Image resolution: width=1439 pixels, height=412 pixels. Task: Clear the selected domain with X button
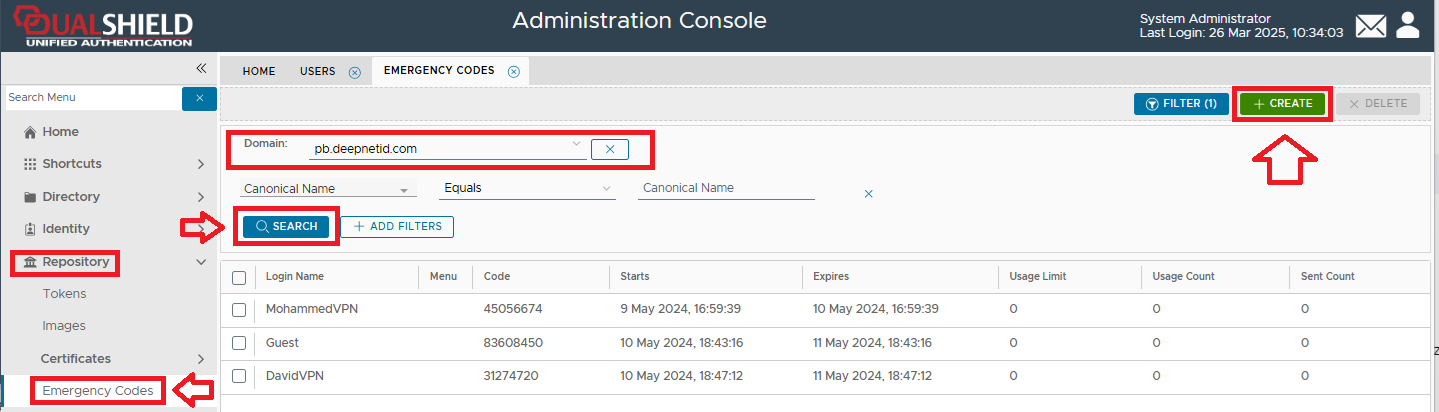click(x=609, y=150)
